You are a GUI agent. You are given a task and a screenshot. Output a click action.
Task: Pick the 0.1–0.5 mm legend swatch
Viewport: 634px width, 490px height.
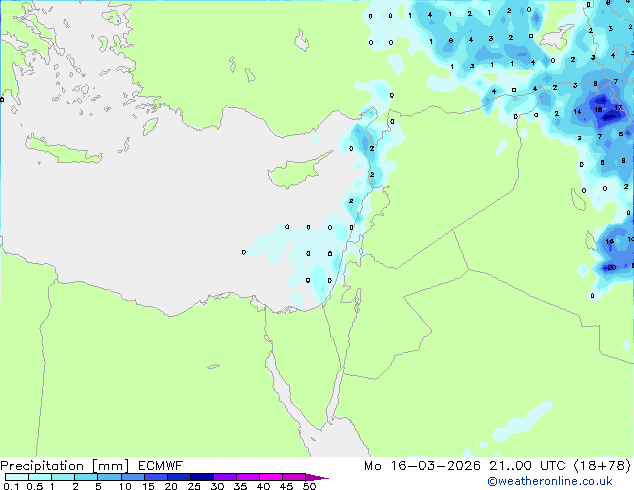click(x=17, y=477)
